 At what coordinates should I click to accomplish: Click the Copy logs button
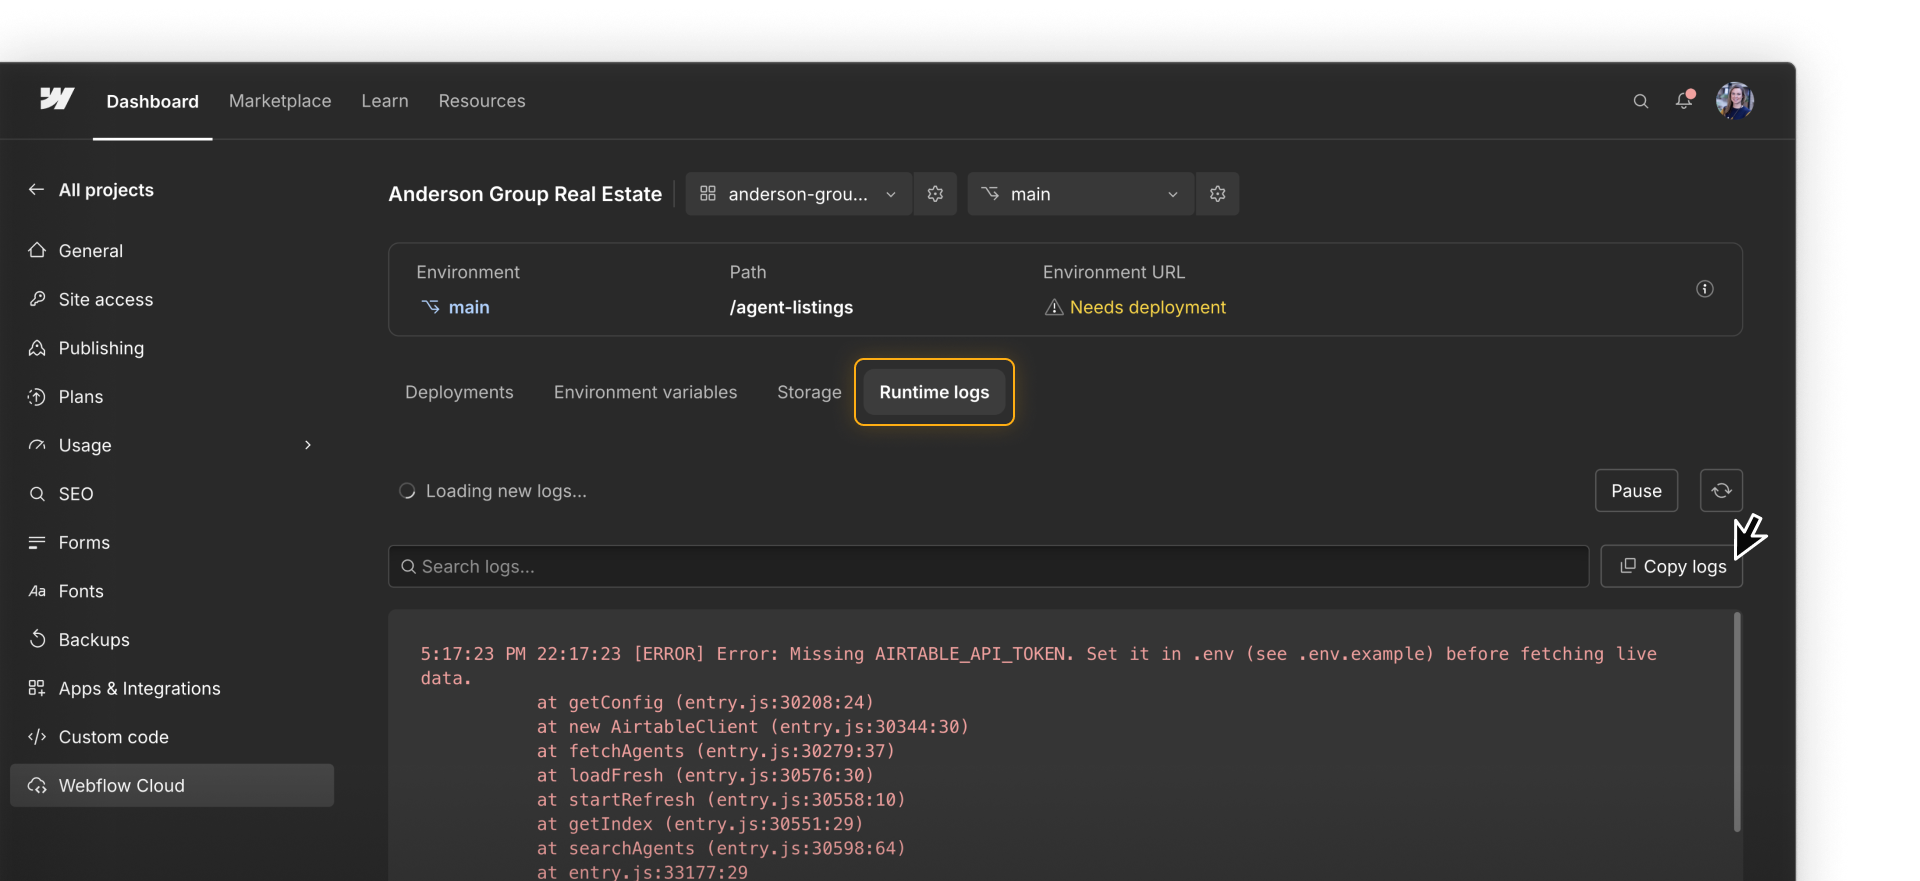pyautogui.click(x=1672, y=566)
